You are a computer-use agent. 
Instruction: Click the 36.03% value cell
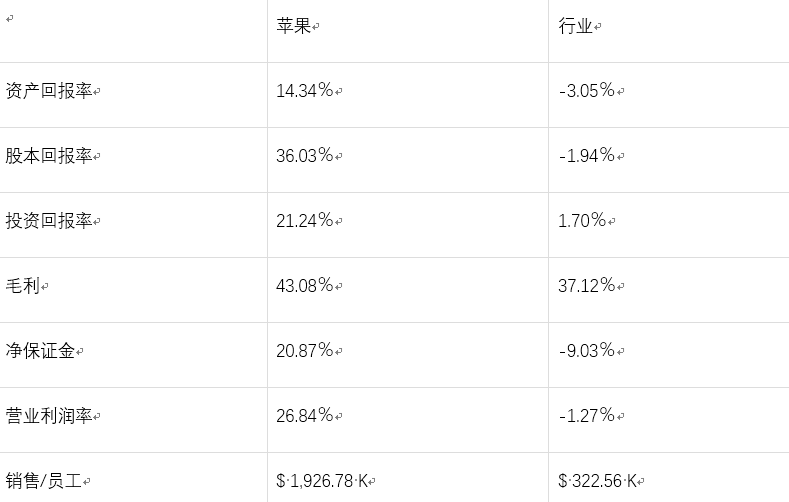pyautogui.click(x=305, y=156)
